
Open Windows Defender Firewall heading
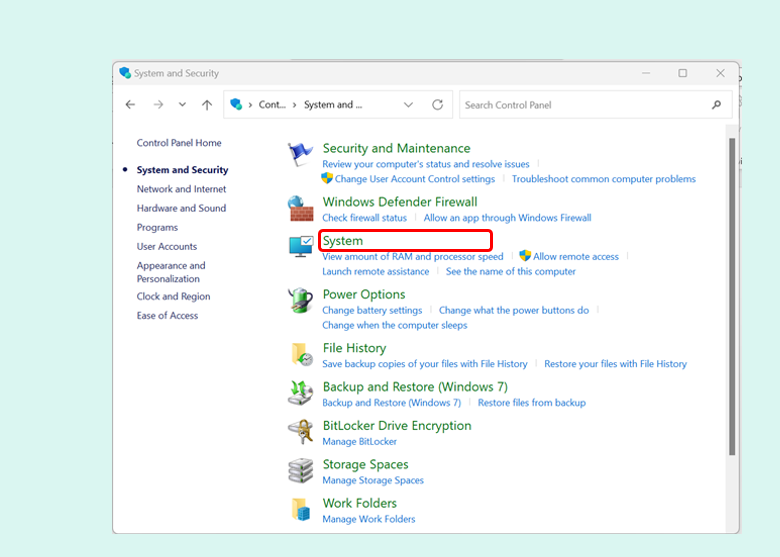[400, 202]
